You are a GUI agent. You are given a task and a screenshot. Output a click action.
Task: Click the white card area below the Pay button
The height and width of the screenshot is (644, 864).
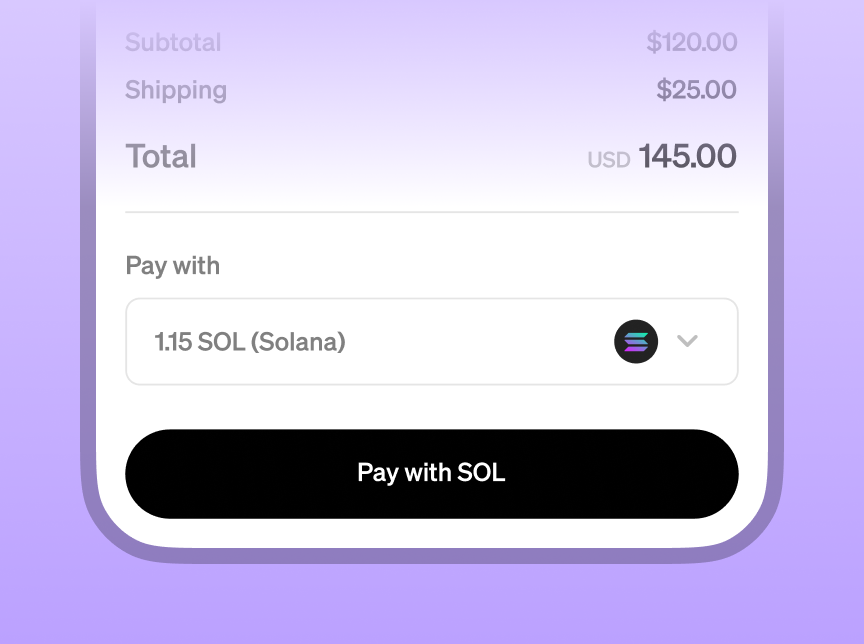431,533
